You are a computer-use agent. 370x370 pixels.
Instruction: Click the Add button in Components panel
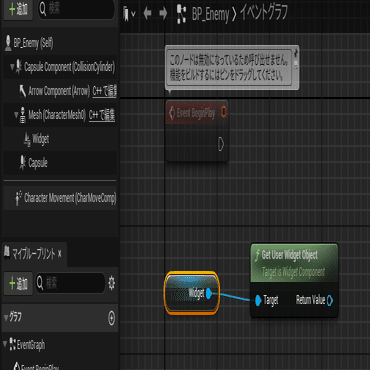[18, 10]
